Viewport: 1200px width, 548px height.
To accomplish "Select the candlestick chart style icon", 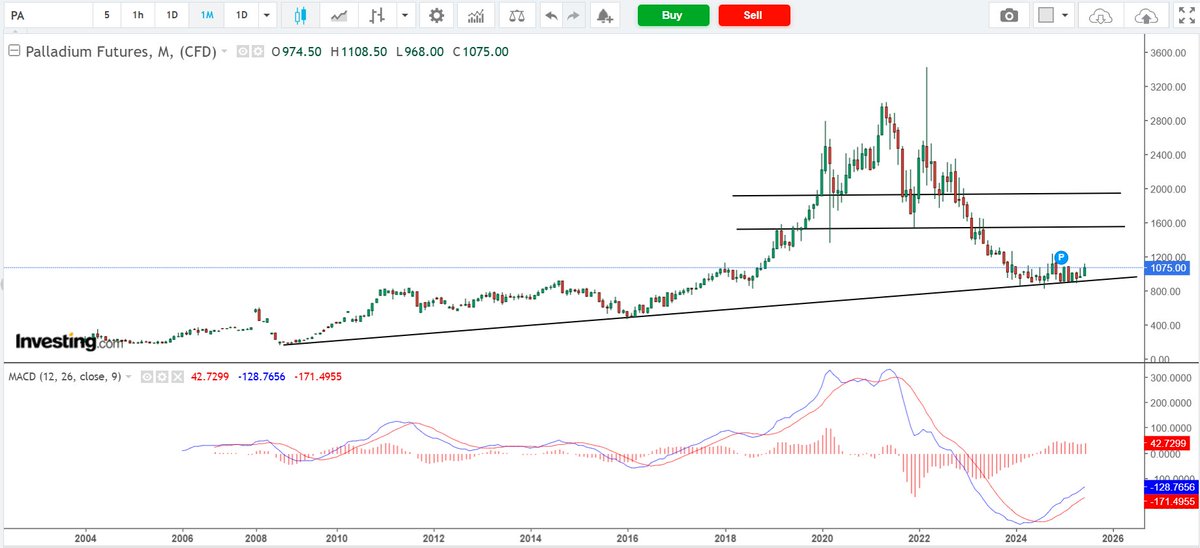I will [301, 16].
